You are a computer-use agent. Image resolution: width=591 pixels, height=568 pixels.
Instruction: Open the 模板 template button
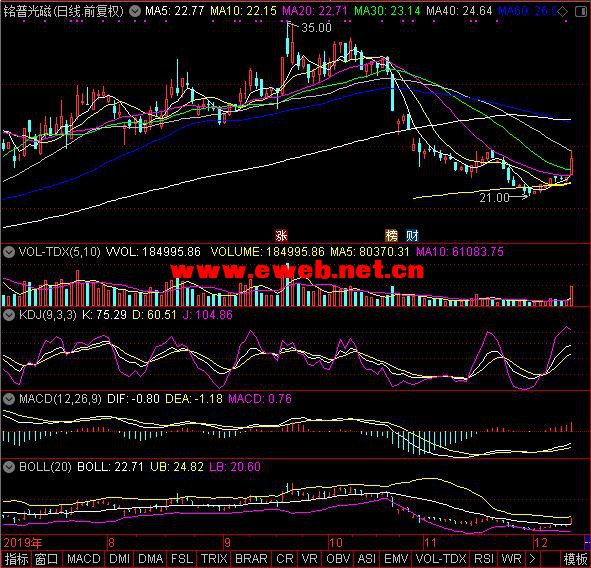point(575,559)
